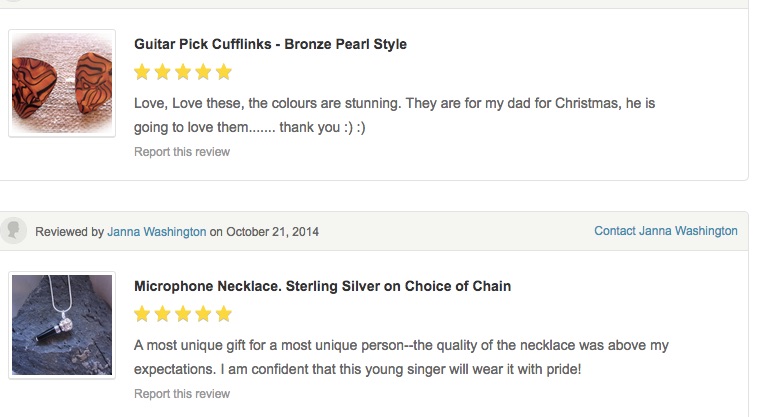Report the Guitar Pick Cufflinks review

182,152
